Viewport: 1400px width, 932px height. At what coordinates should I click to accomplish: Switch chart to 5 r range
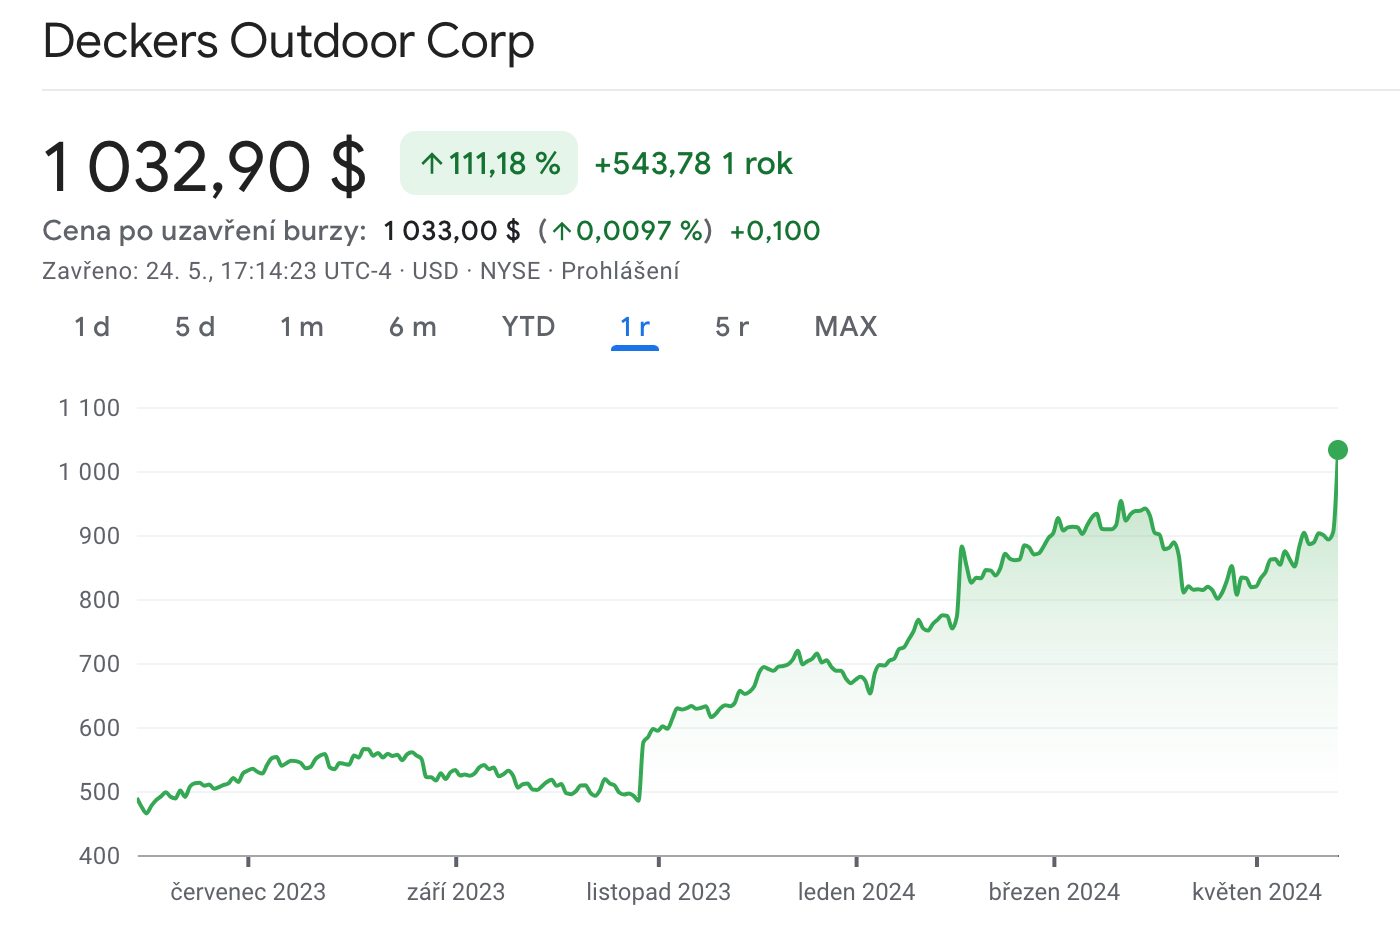coord(732,327)
